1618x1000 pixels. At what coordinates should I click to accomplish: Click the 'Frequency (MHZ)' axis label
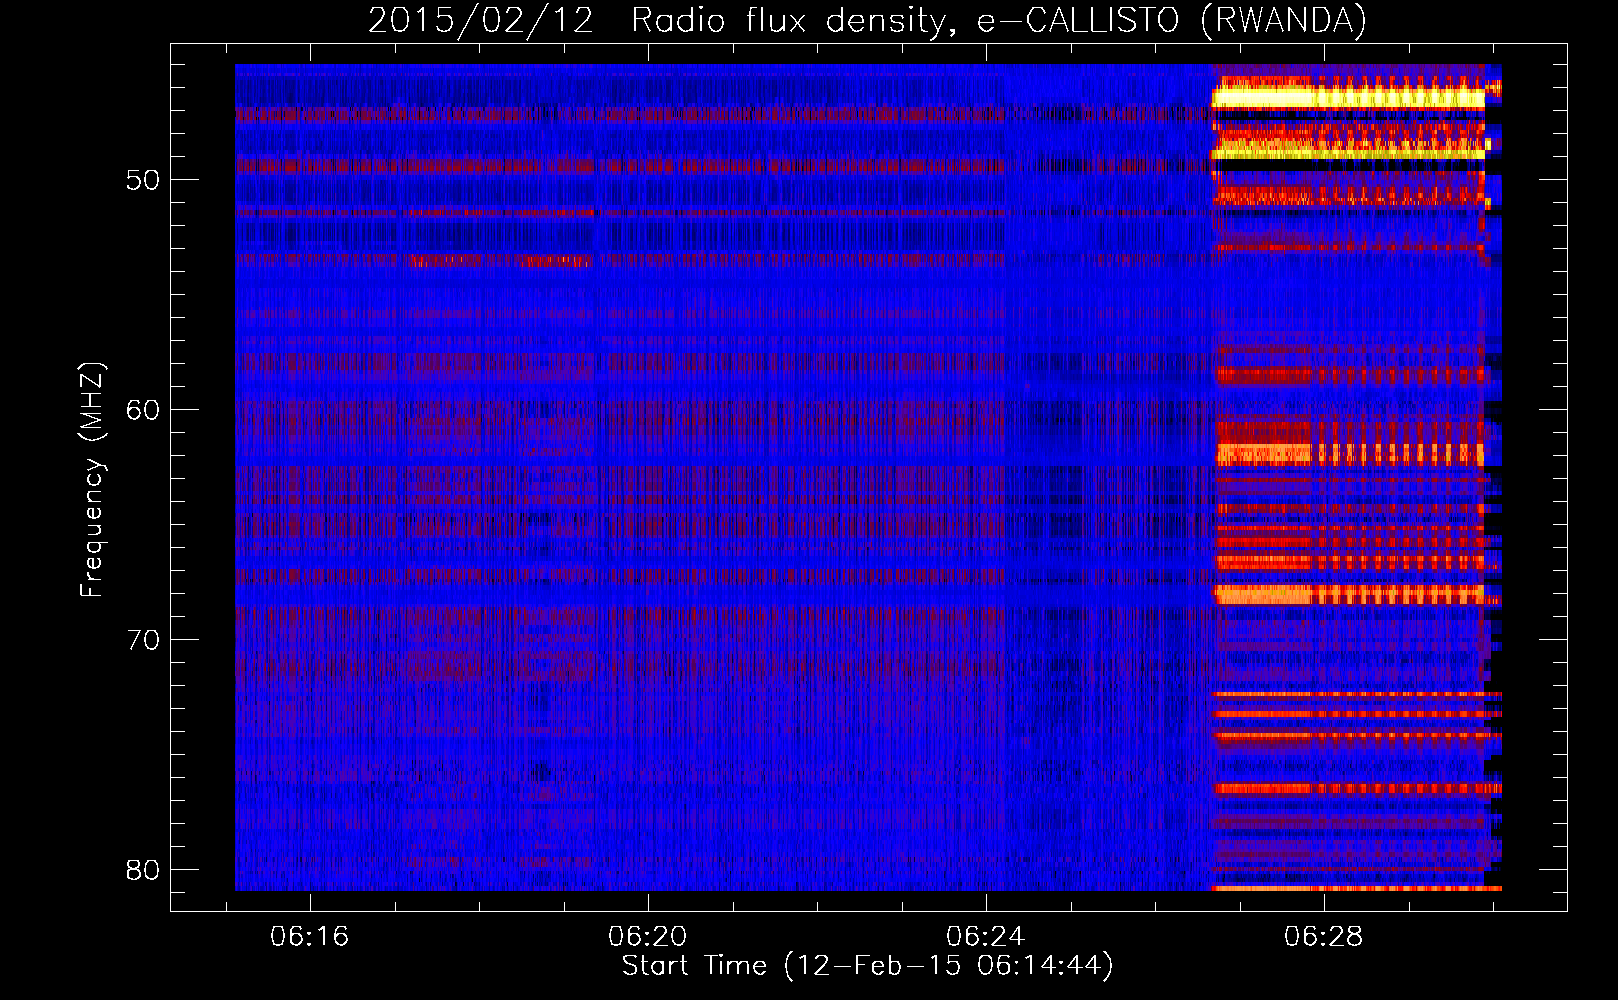(92, 481)
